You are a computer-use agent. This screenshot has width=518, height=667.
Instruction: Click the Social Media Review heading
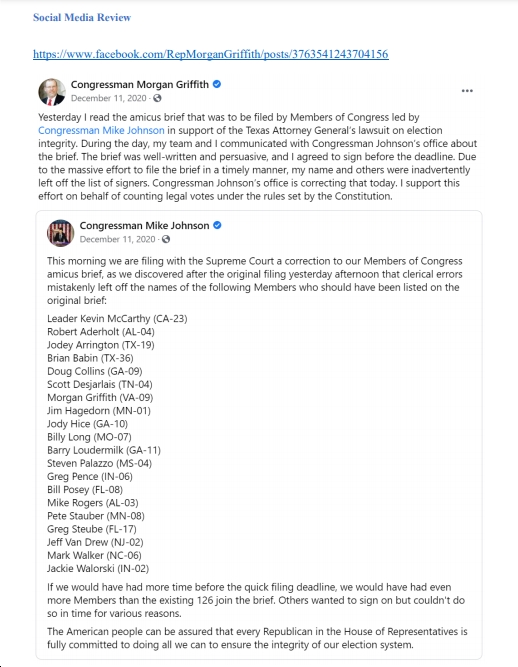(82, 17)
